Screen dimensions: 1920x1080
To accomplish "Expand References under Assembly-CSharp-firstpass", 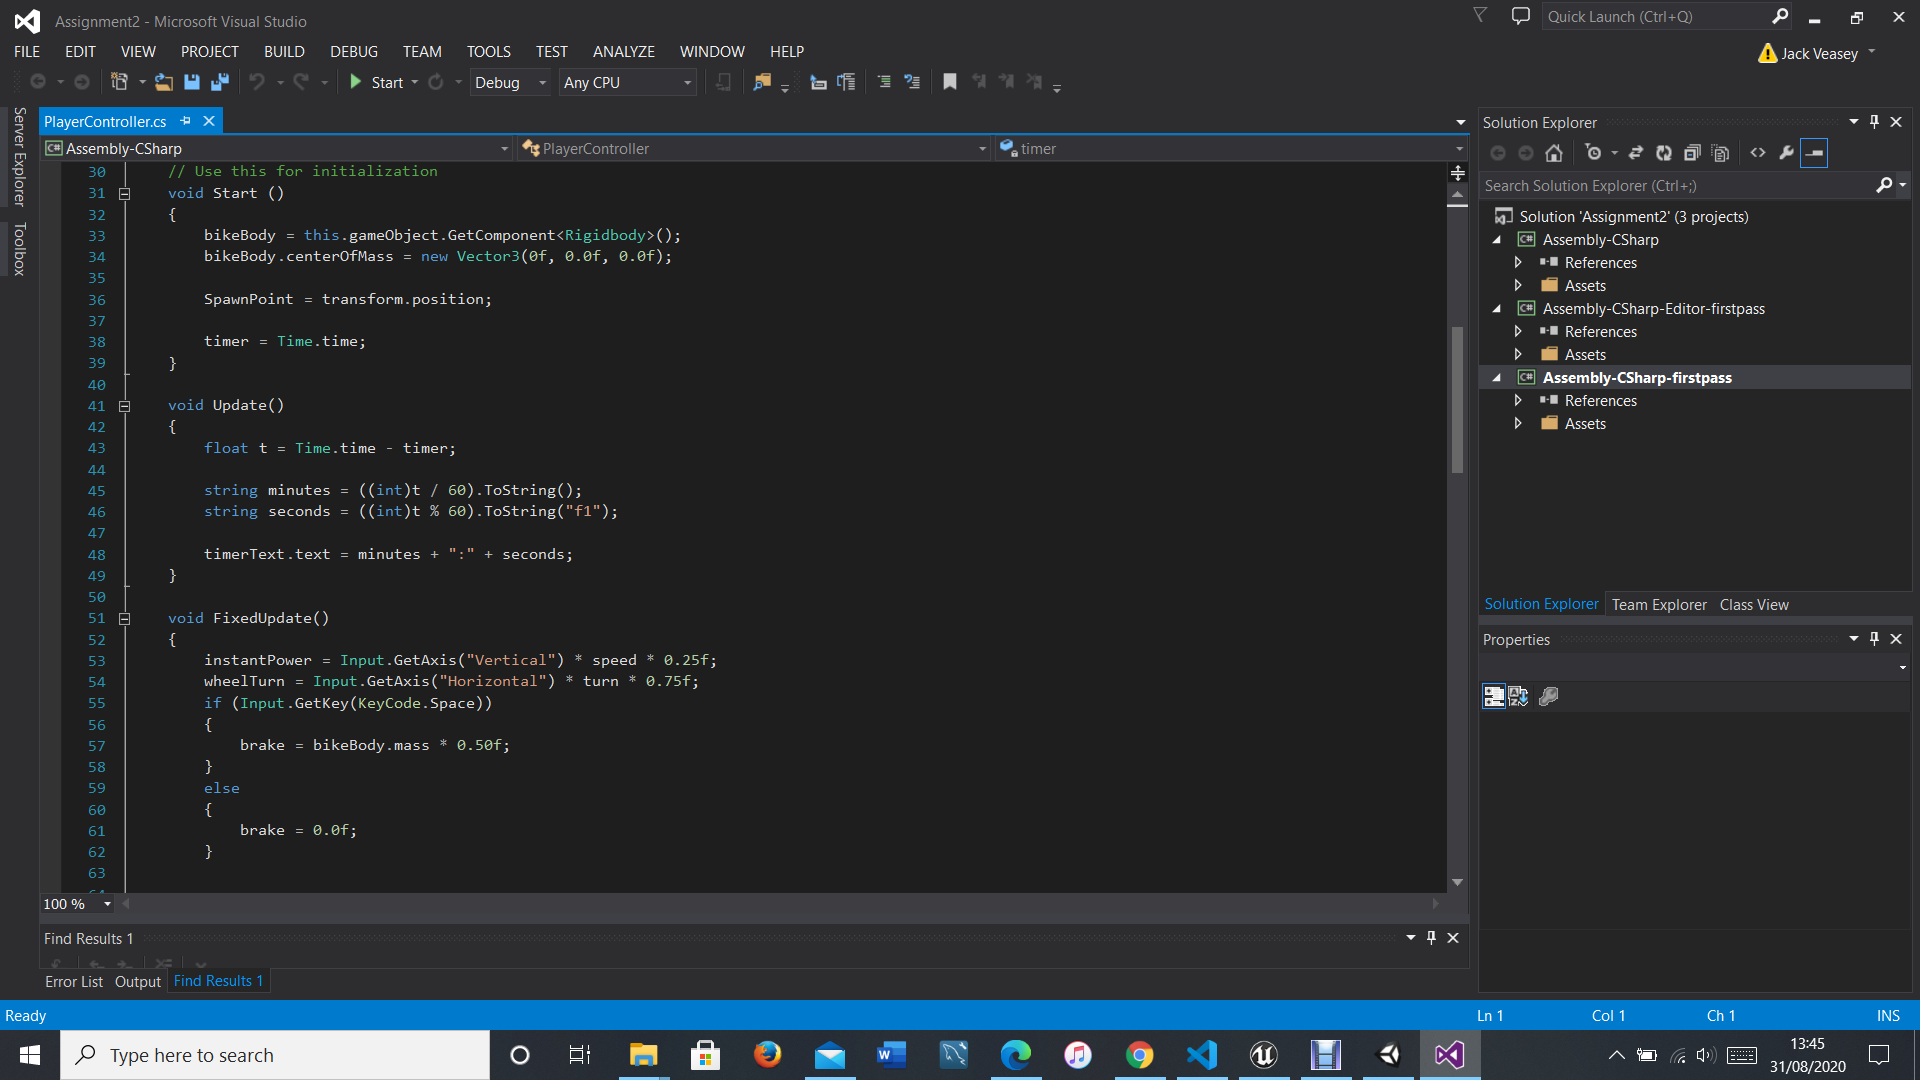I will tap(1518, 401).
